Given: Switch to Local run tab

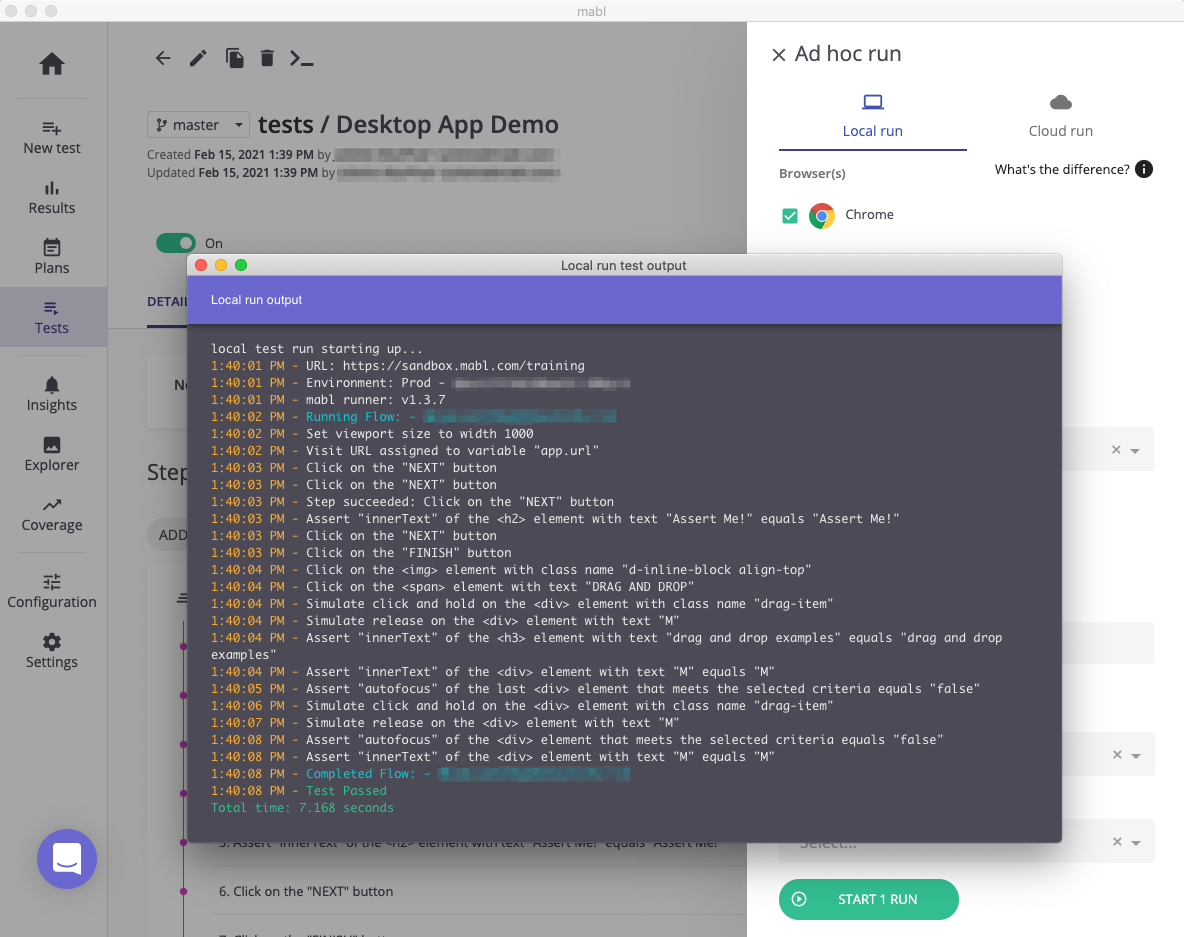Looking at the screenshot, I should pos(872,117).
